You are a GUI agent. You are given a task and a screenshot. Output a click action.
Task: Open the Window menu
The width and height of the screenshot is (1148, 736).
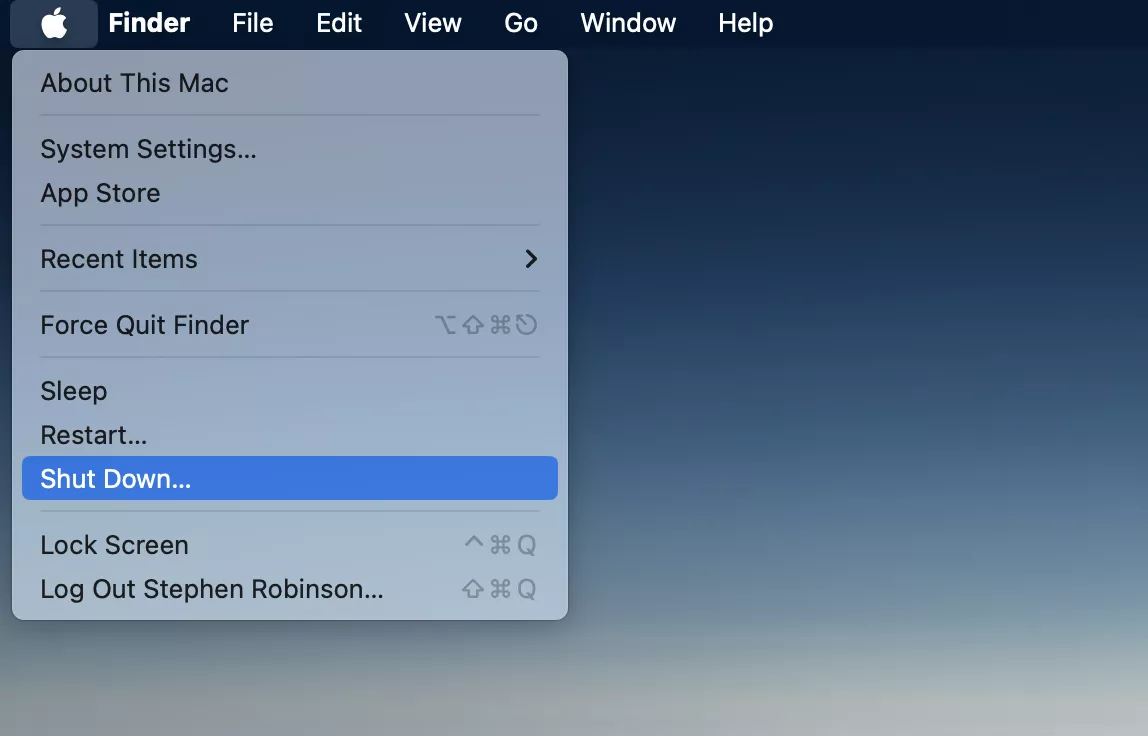628,23
